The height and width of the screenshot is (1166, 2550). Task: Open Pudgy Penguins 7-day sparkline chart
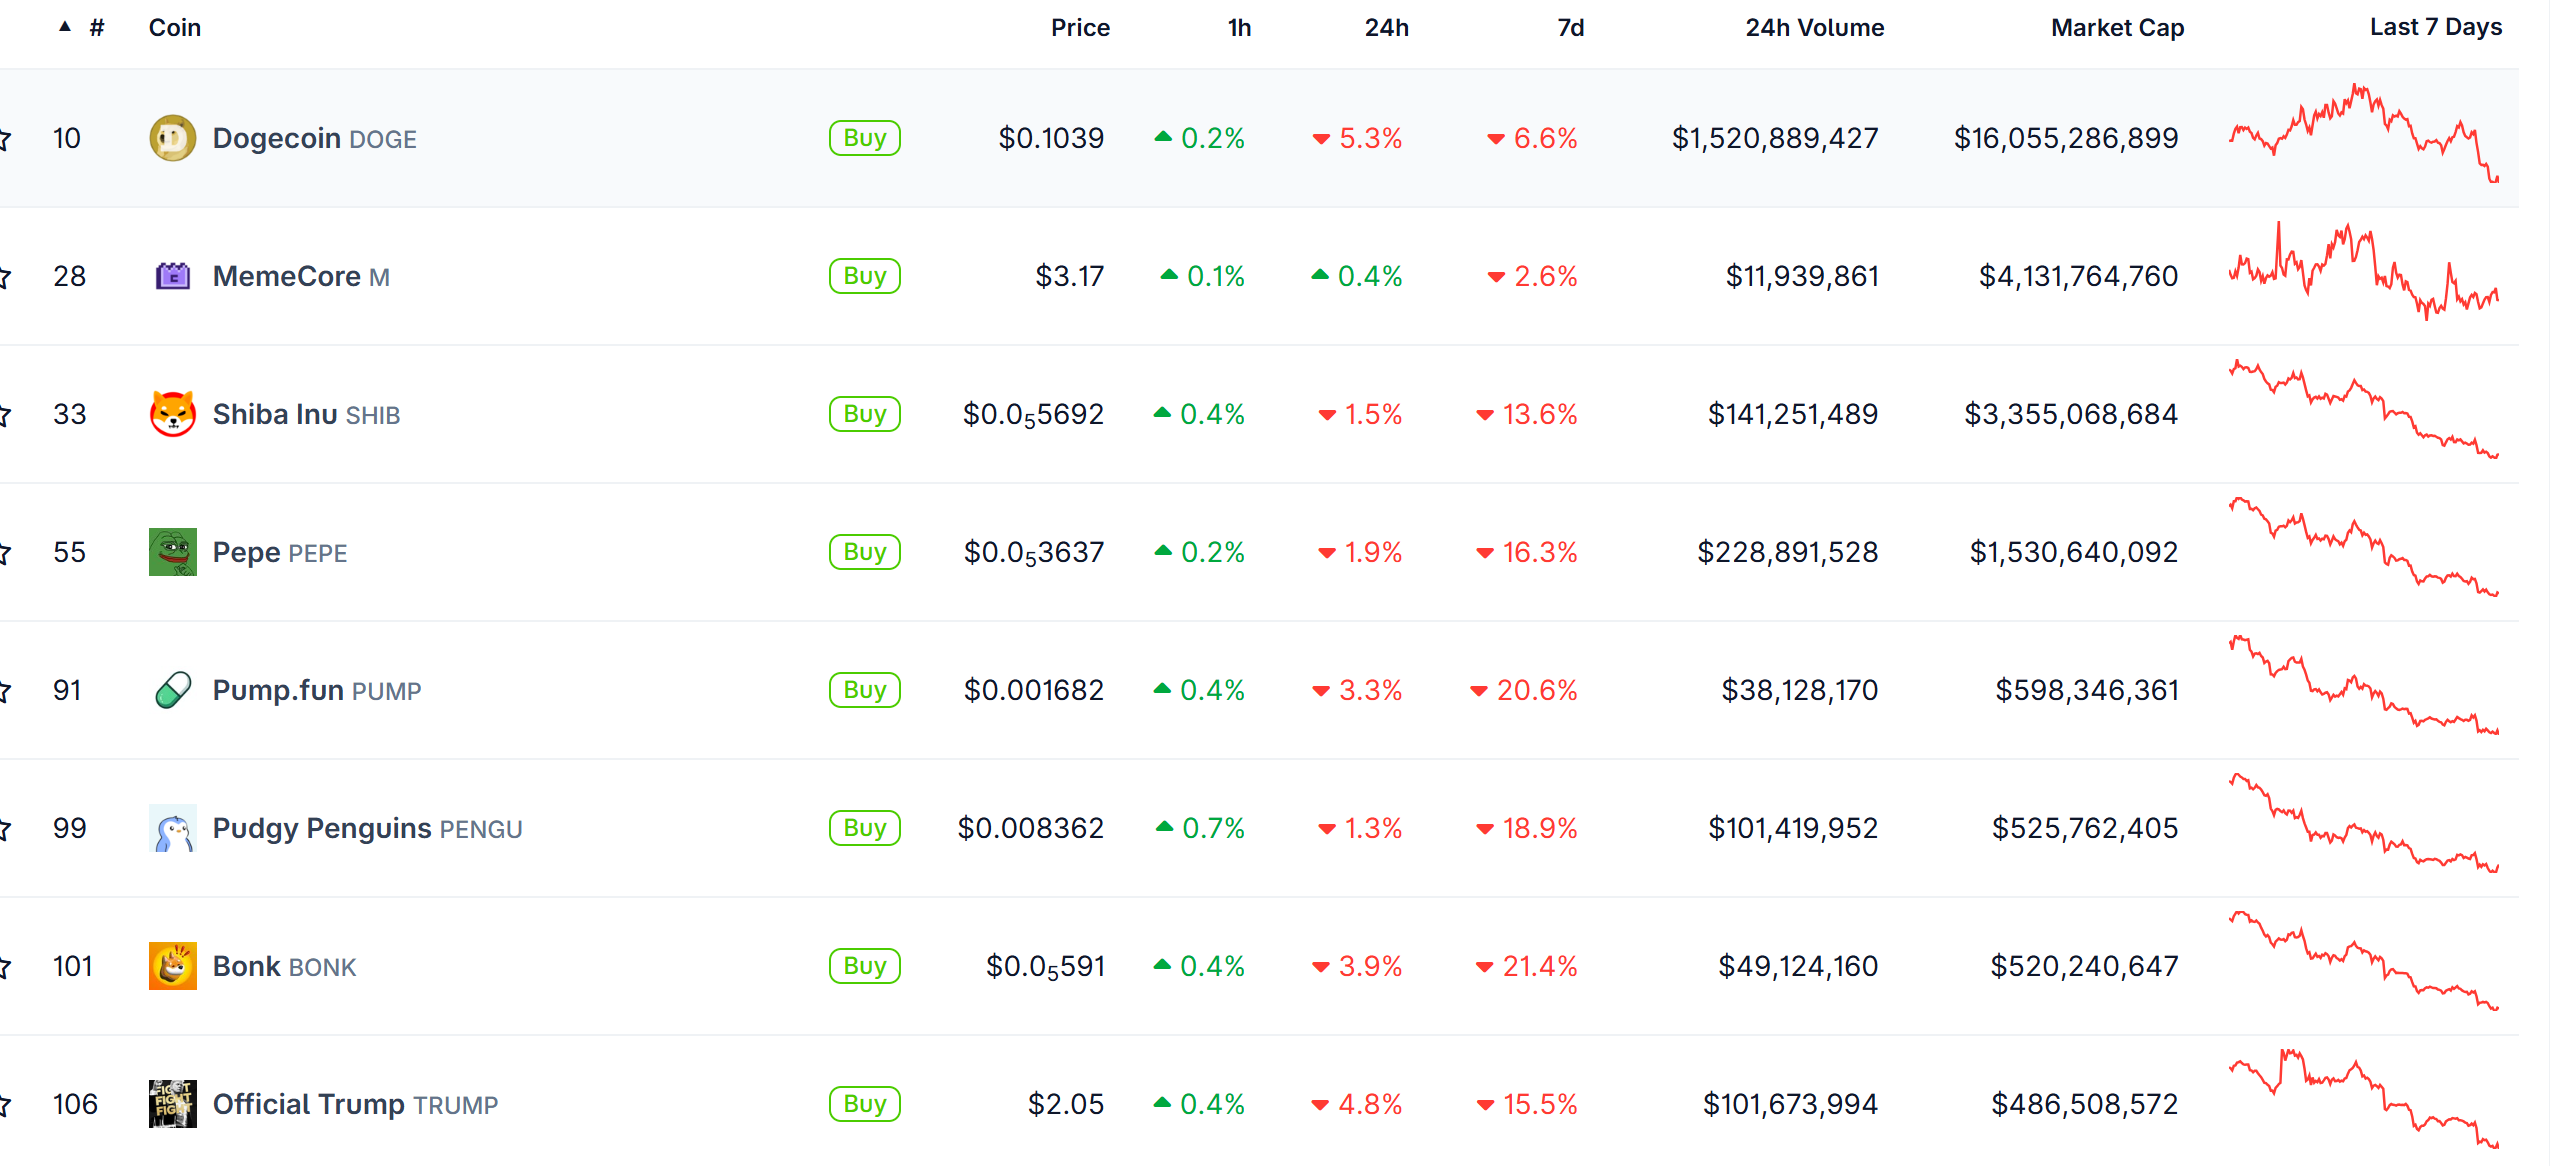click(2364, 823)
